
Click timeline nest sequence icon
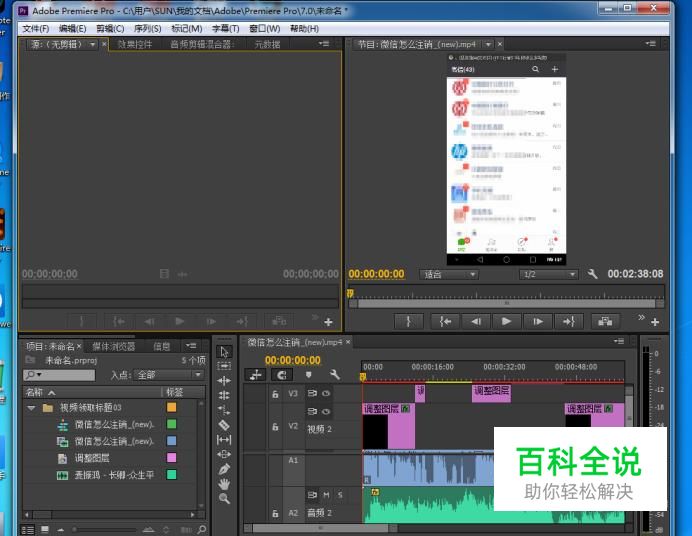tap(255, 375)
